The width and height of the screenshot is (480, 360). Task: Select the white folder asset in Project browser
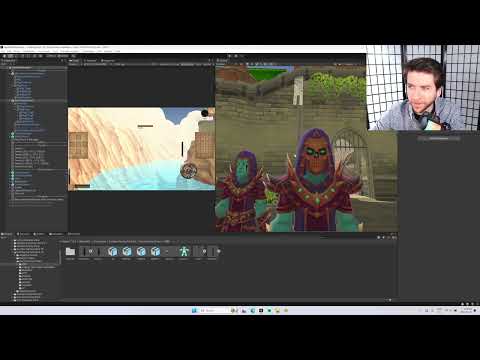tap(70, 251)
